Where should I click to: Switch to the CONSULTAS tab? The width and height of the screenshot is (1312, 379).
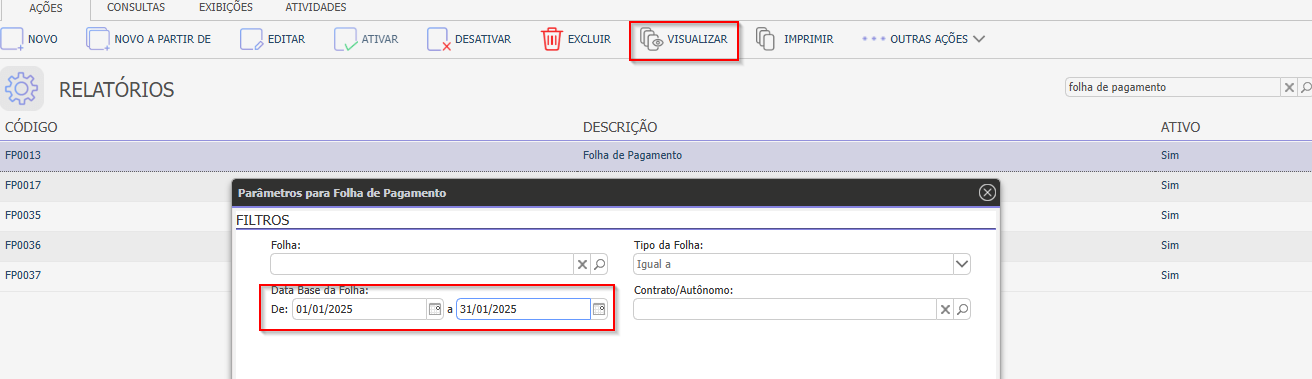click(x=136, y=7)
